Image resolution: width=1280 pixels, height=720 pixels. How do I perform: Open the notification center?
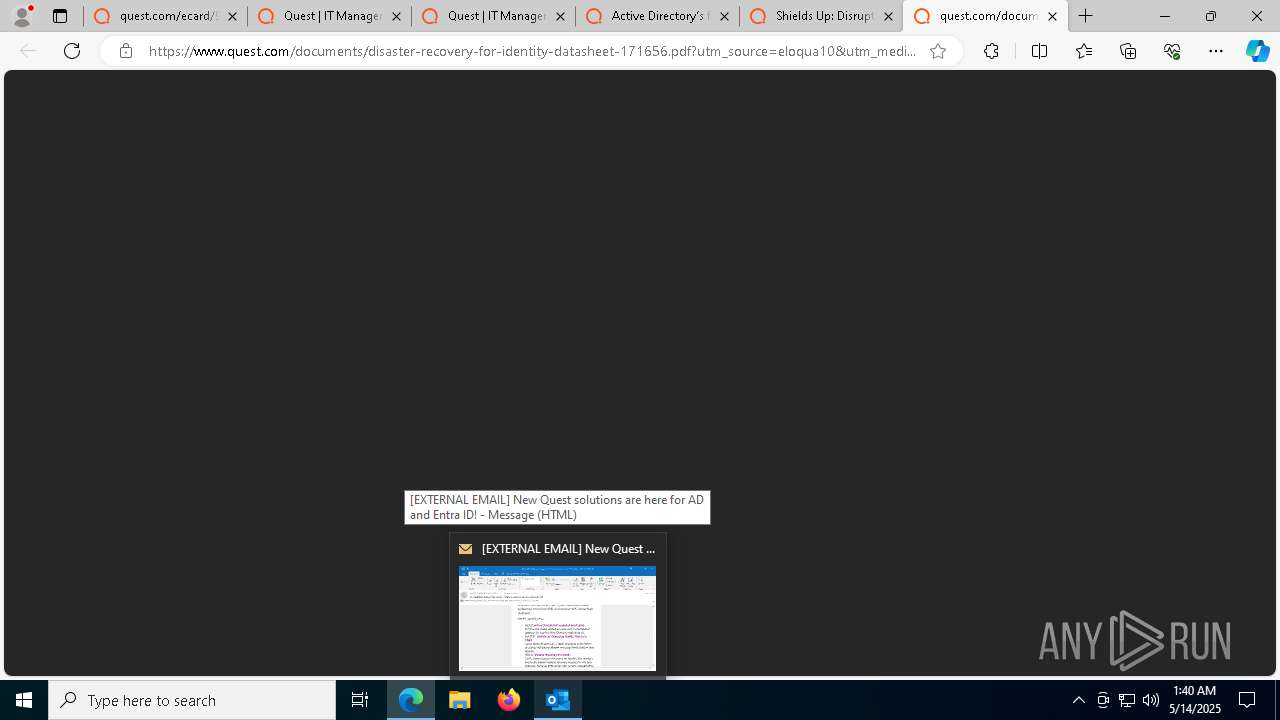click(1247, 700)
